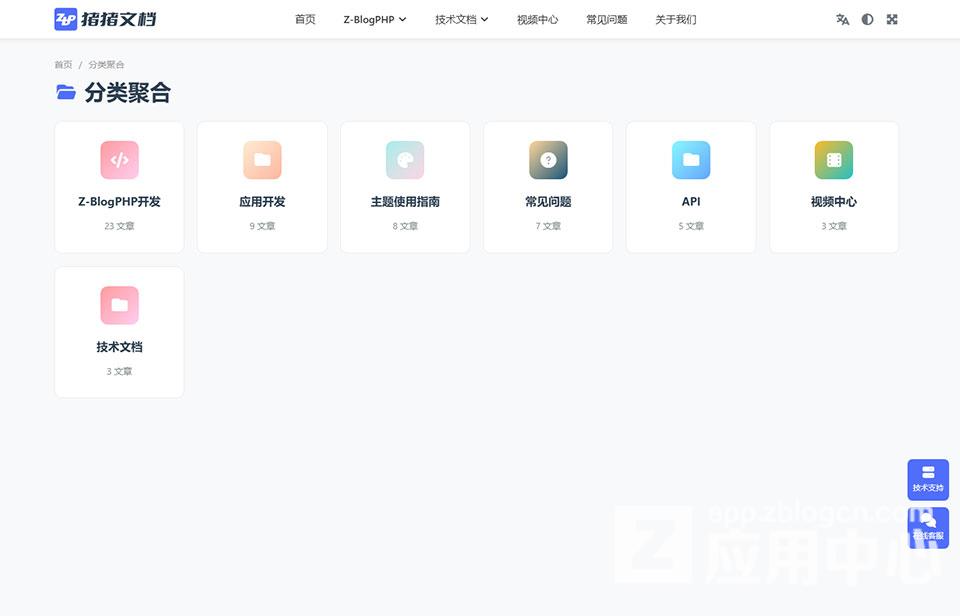Click the fullscreen icon in the navbar
This screenshot has height=616, width=960.
click(x=891, y=19)
